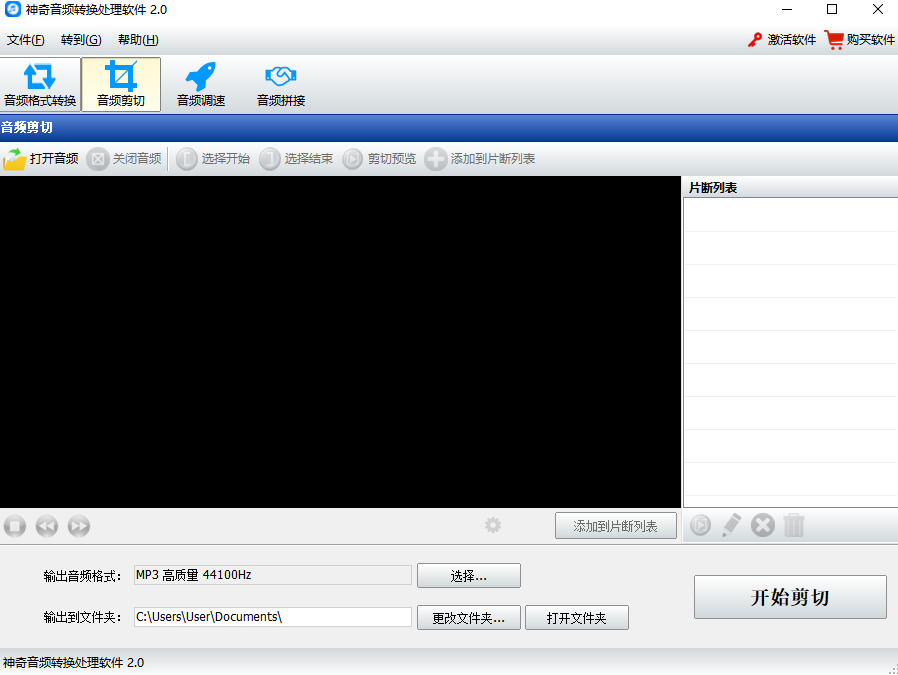Click the 音频剪切 blue section header
Viewport: 898px width, 675px height.
449,128
